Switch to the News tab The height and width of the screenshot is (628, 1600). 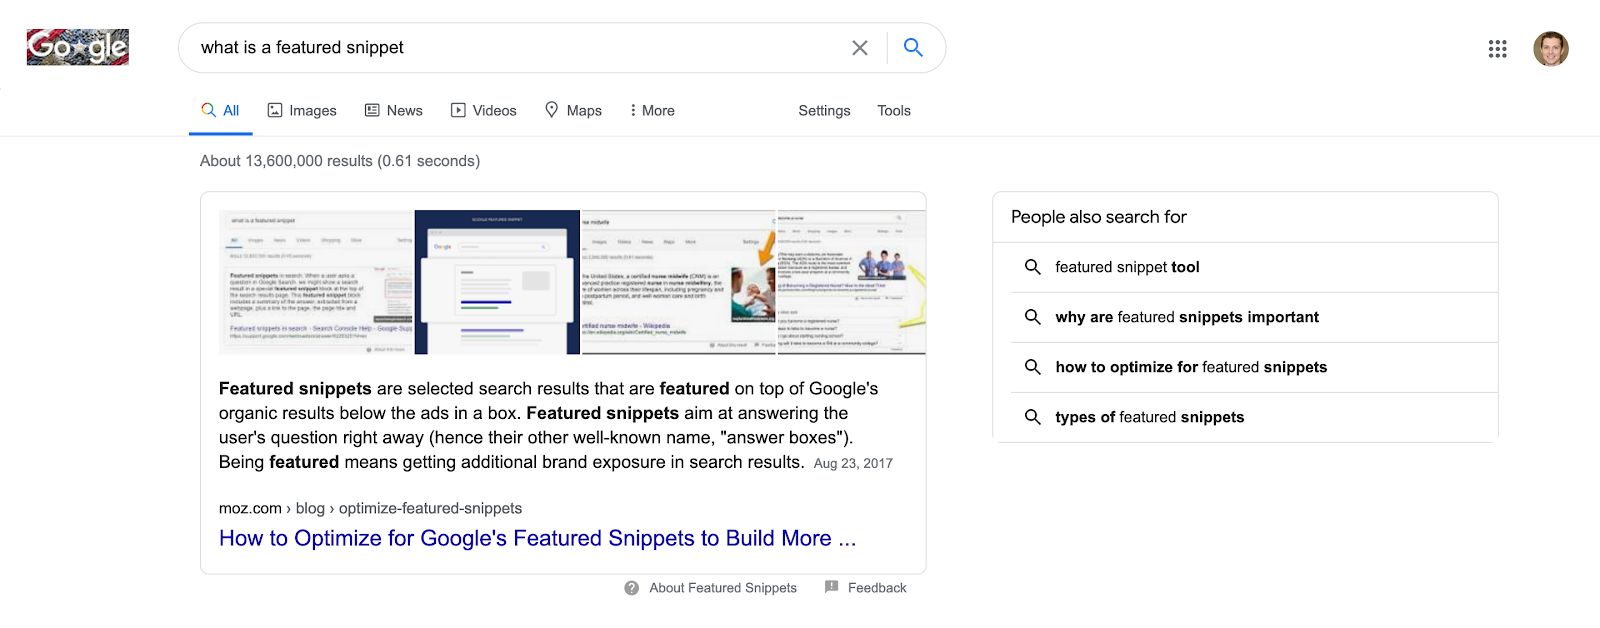click(x=394, y=111)
